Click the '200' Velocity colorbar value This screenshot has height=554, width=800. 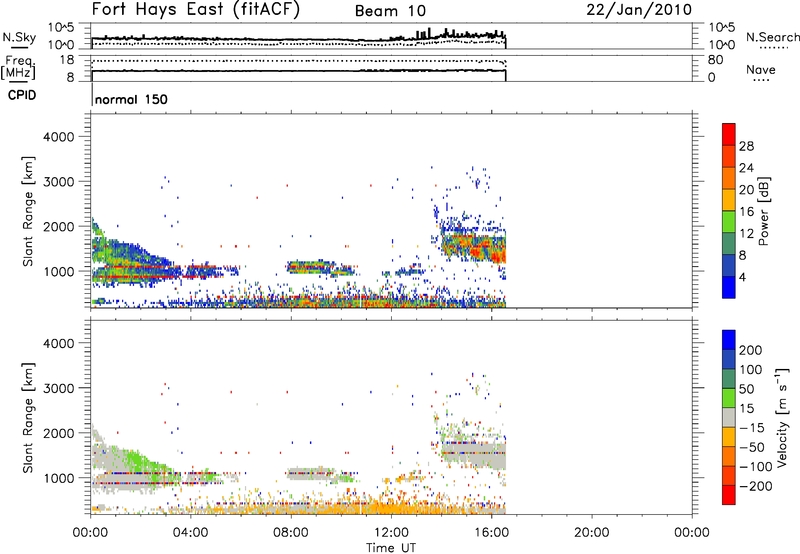(751, 350)
